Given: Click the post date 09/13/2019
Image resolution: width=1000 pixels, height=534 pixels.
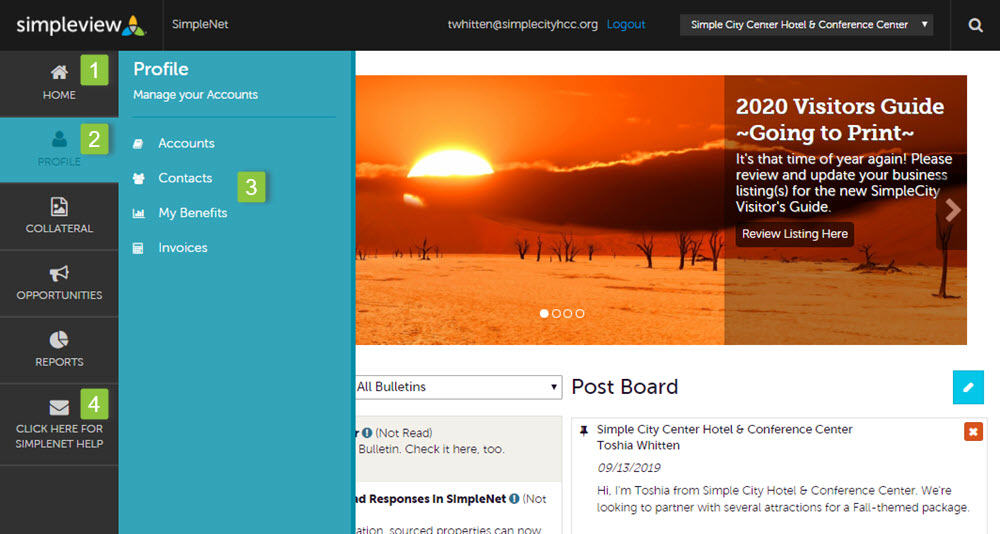Looking at the screenshot, I should (629, 468).
